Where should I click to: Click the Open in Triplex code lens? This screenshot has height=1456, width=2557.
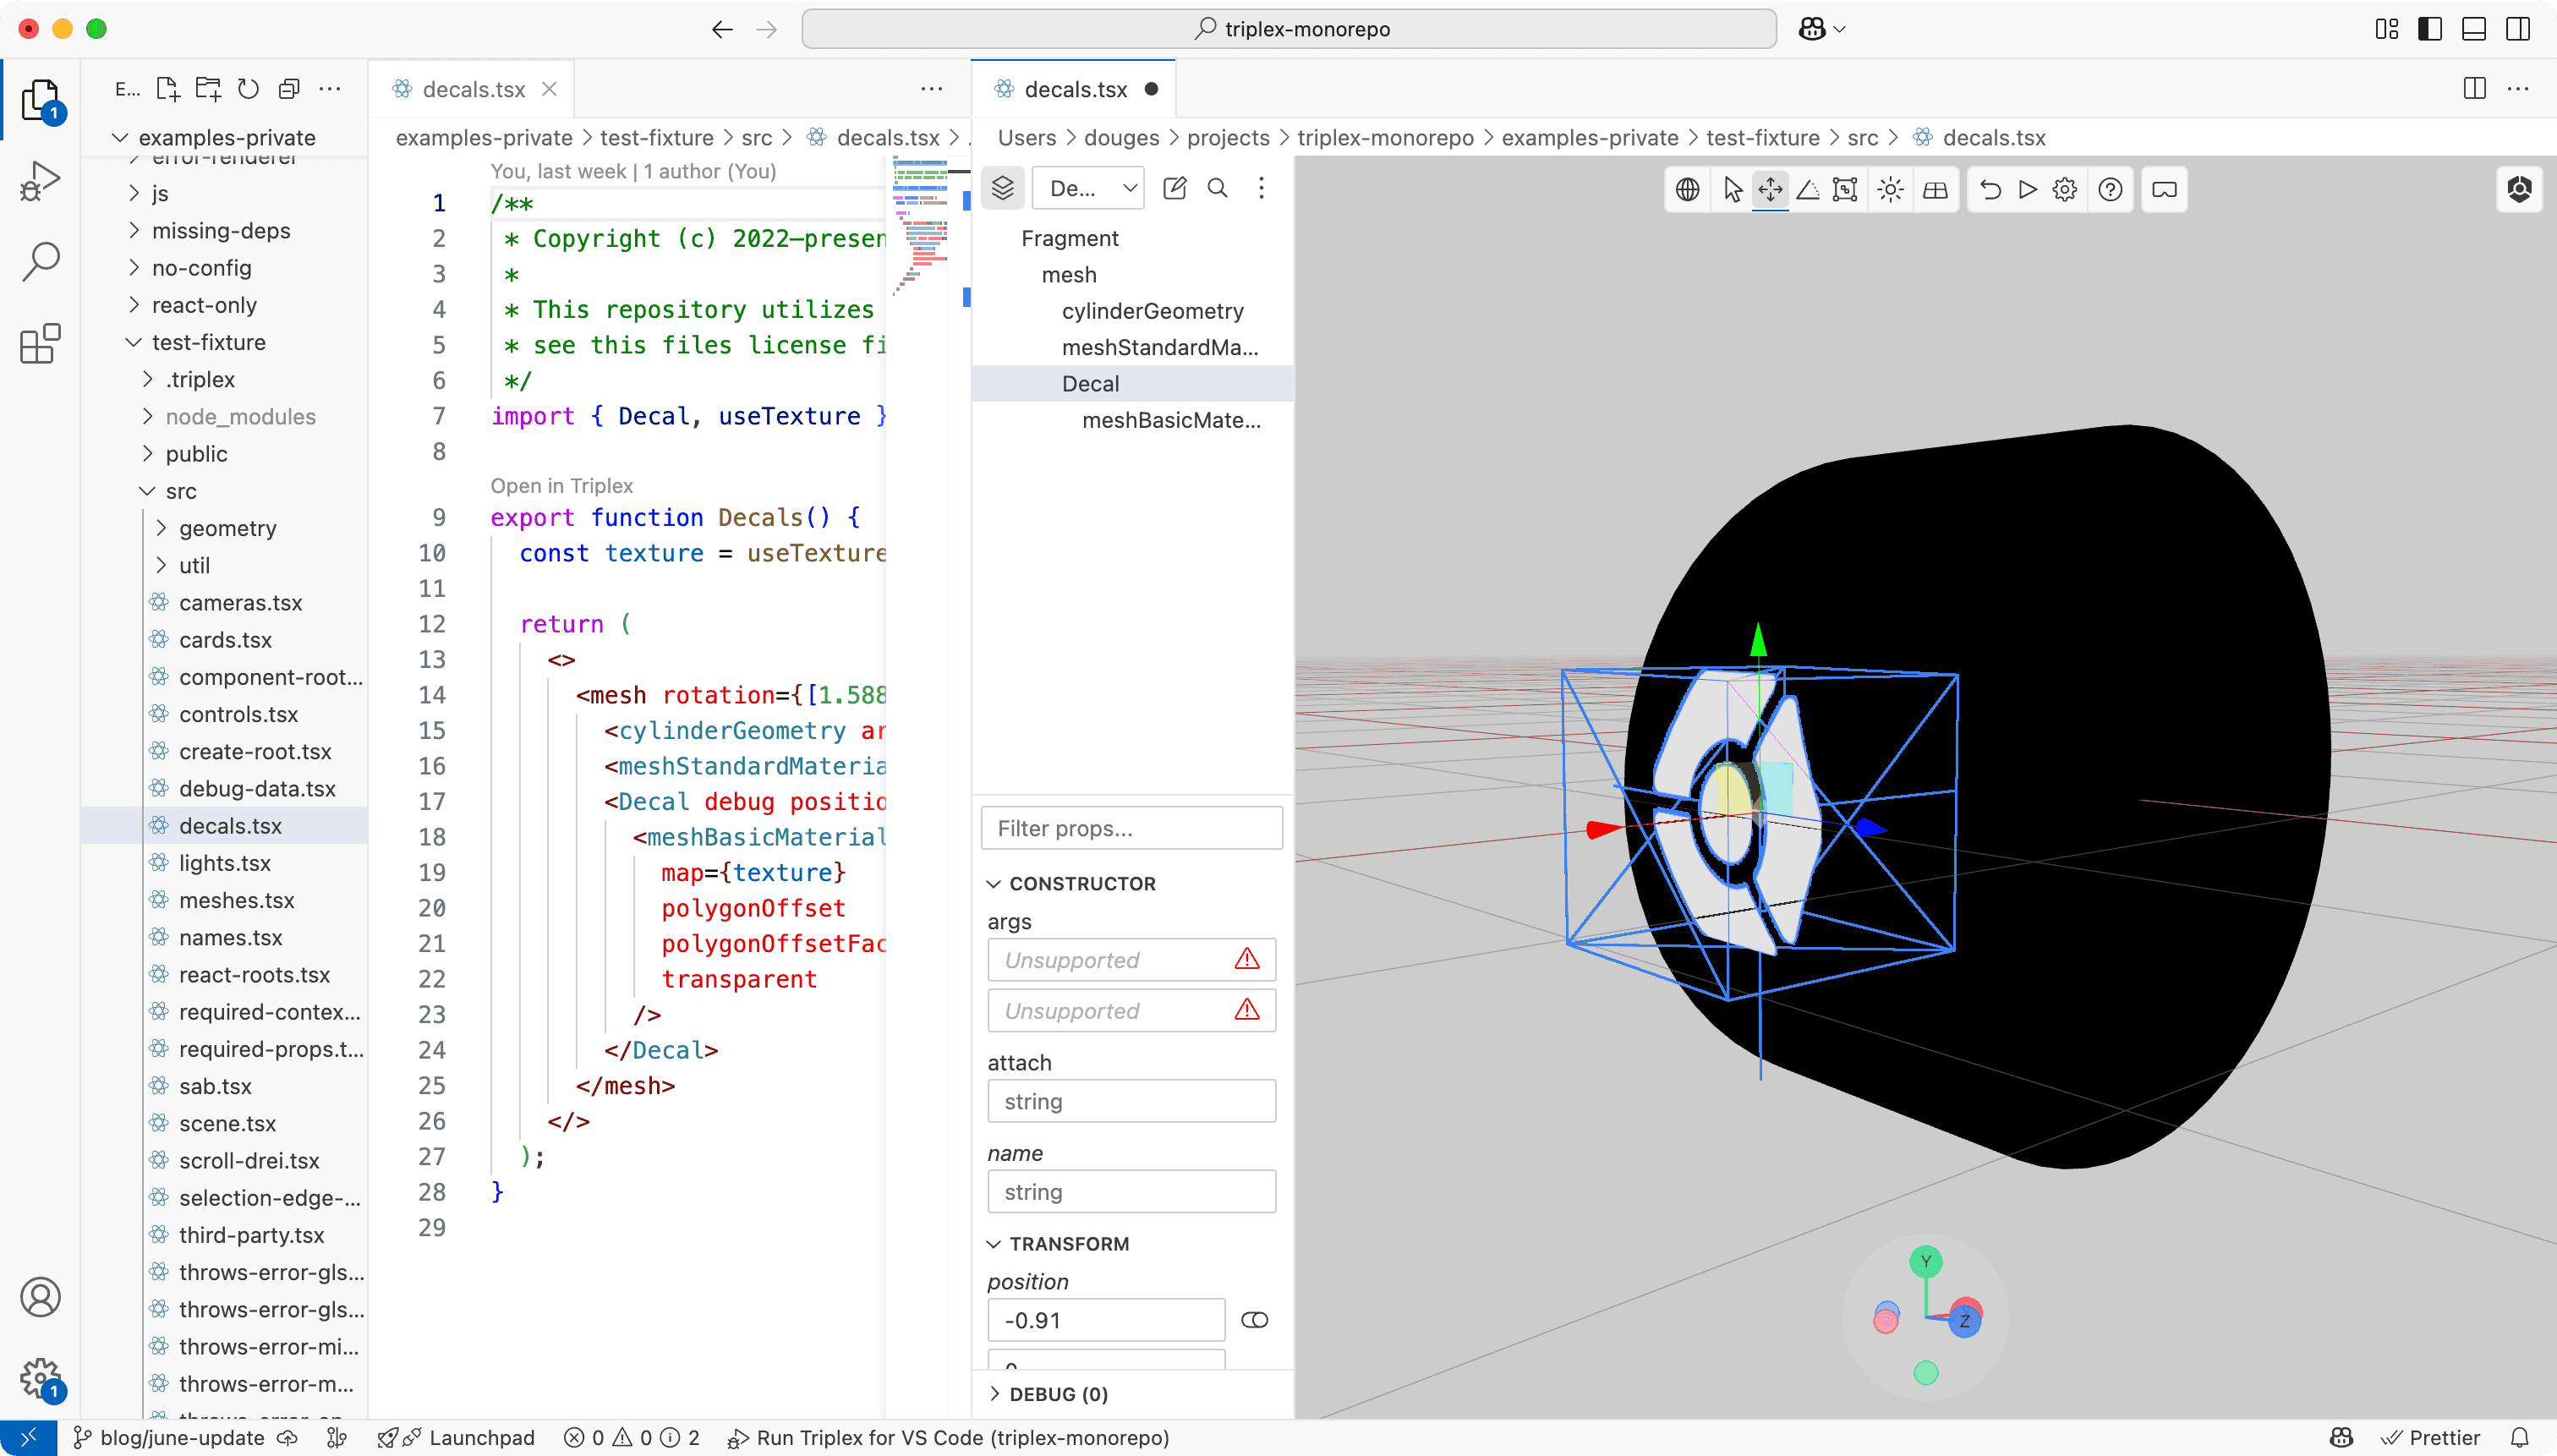561,486
